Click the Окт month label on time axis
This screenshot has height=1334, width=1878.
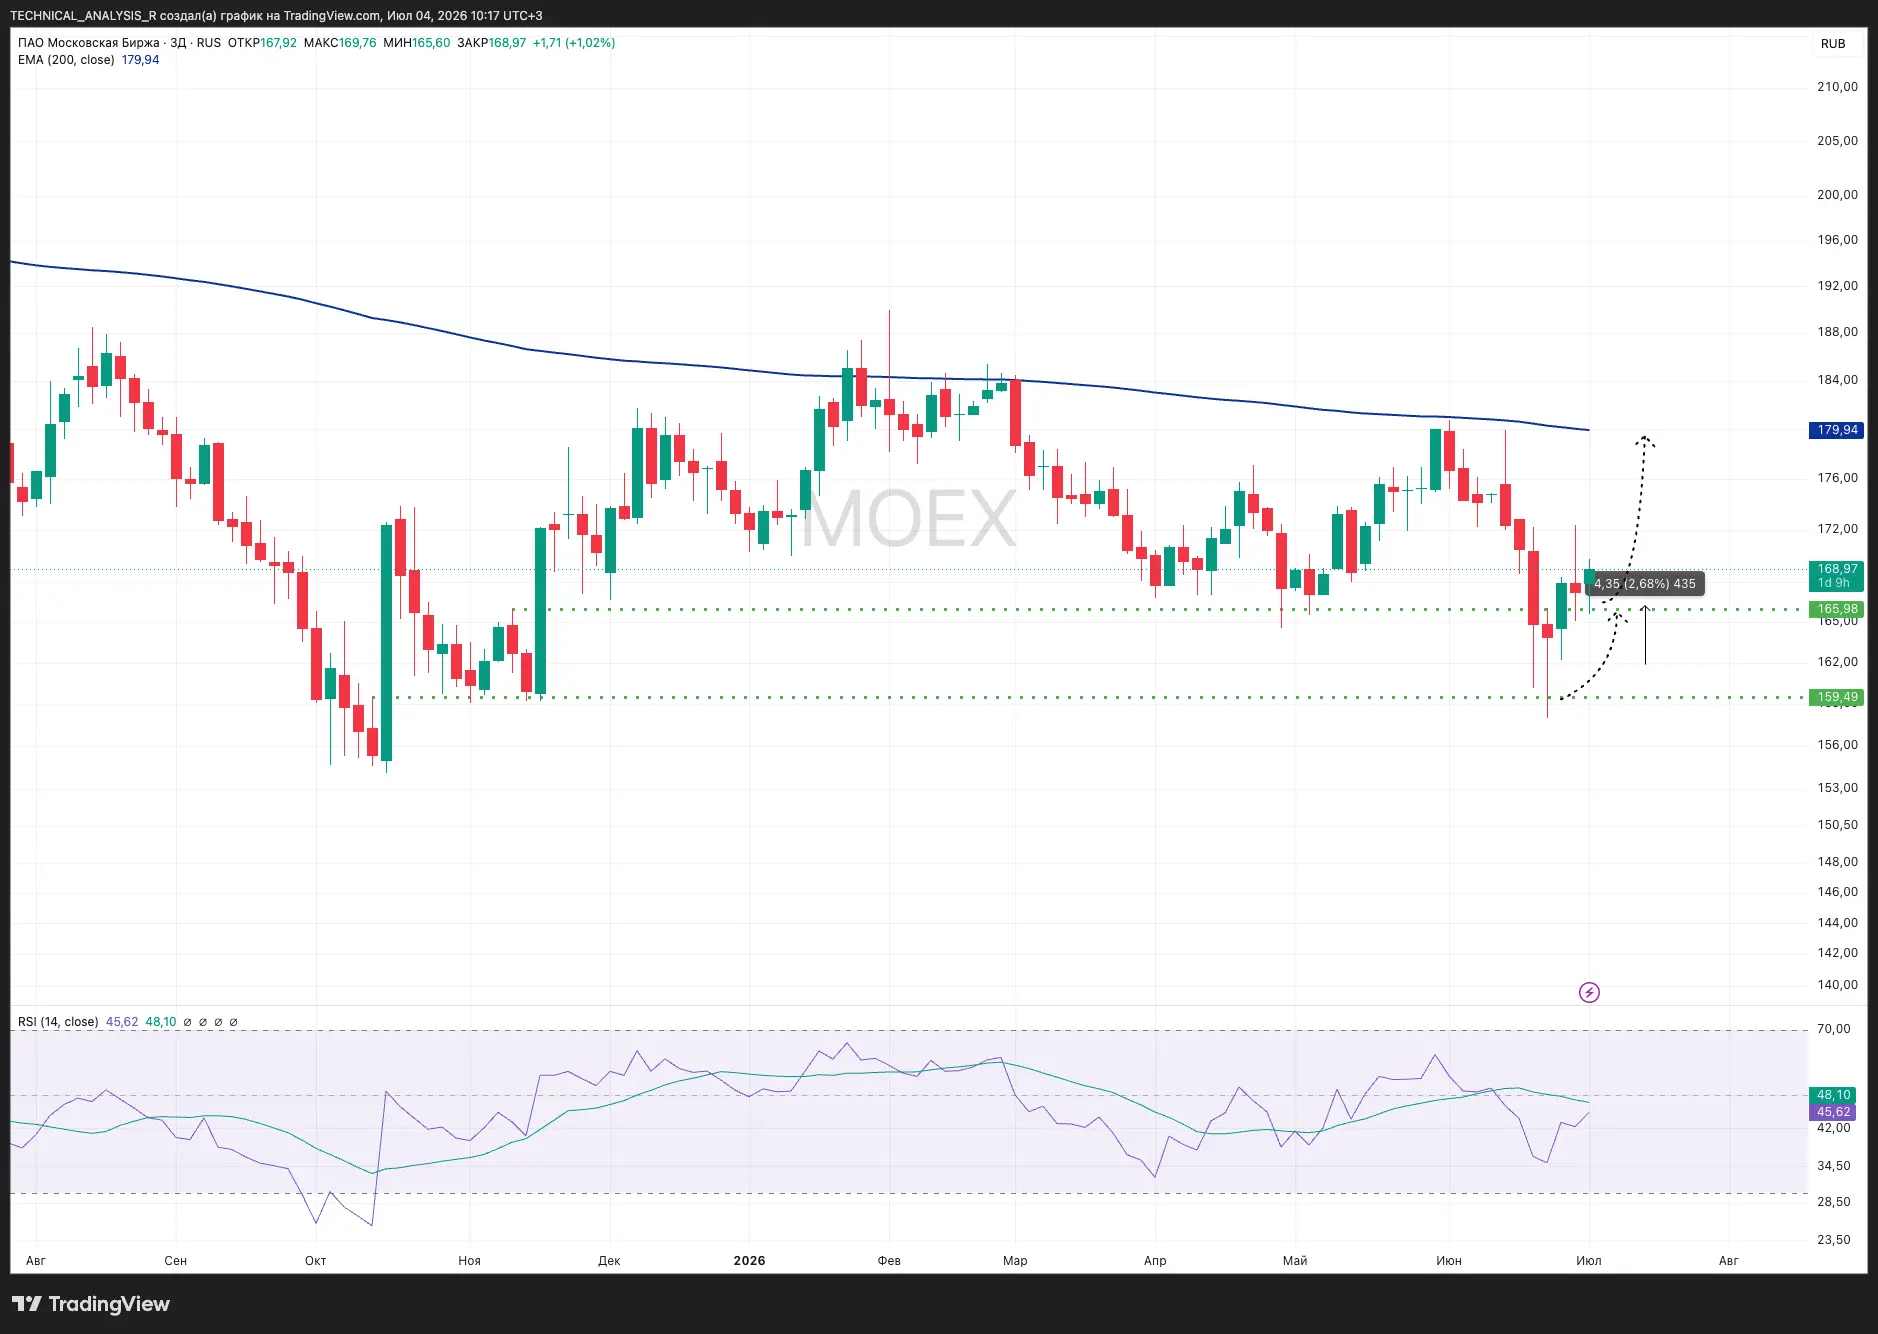coord(316,1261)
